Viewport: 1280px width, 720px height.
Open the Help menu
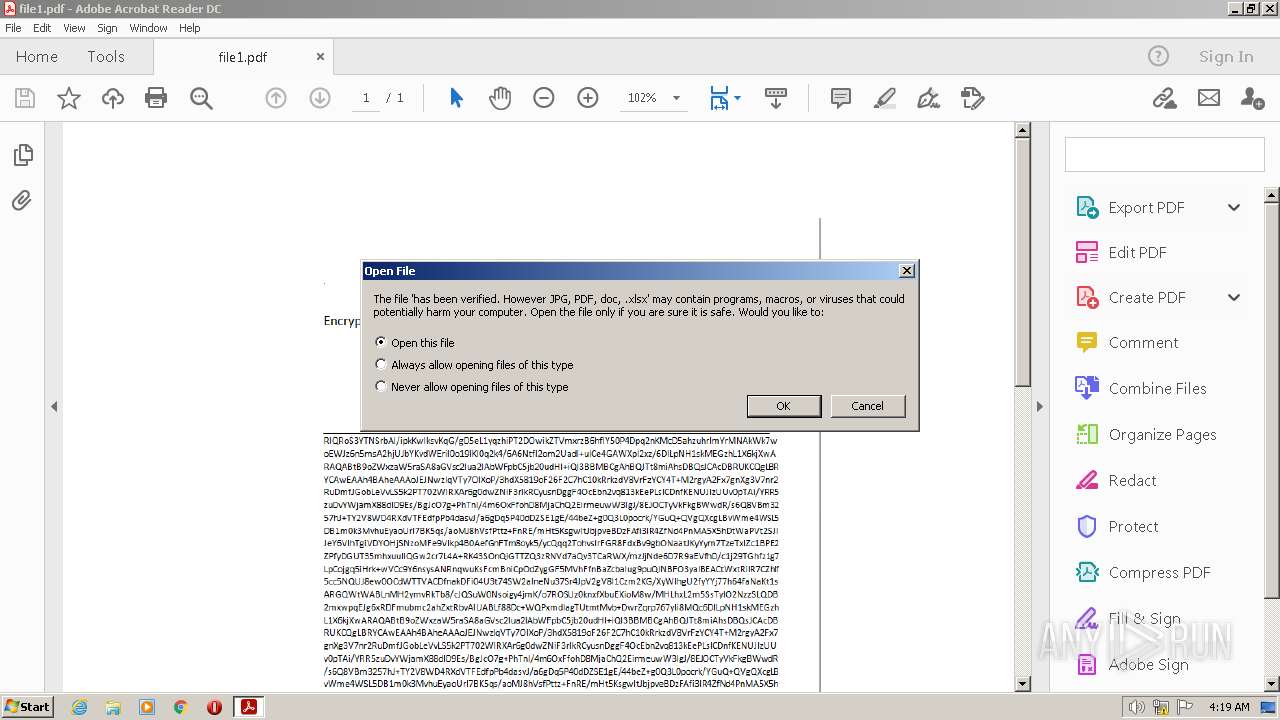pyautogui.click(x=190, y=28)
